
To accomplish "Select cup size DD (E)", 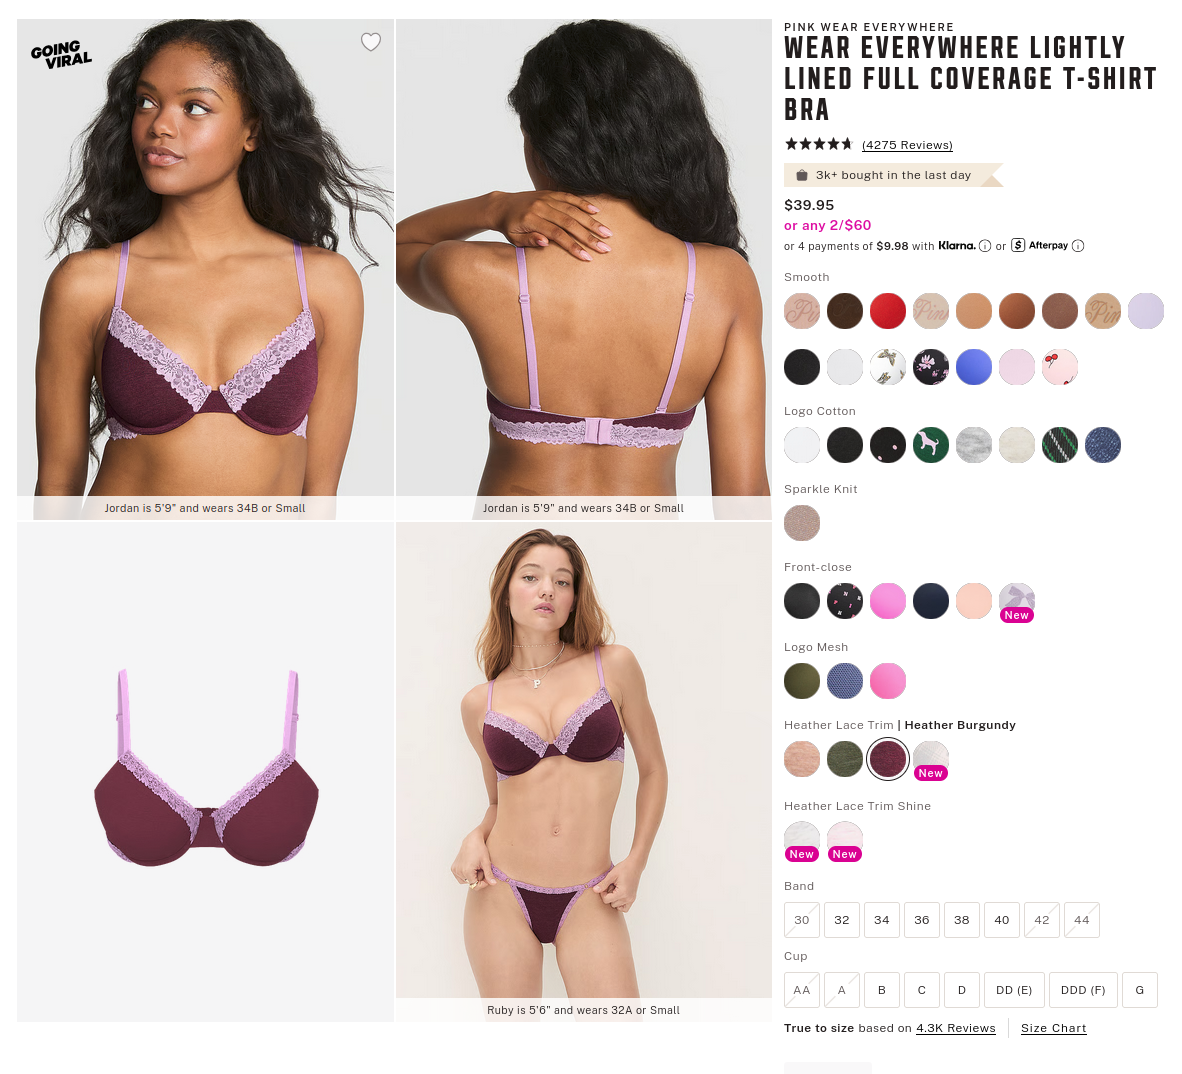I will pos(1014,990).
